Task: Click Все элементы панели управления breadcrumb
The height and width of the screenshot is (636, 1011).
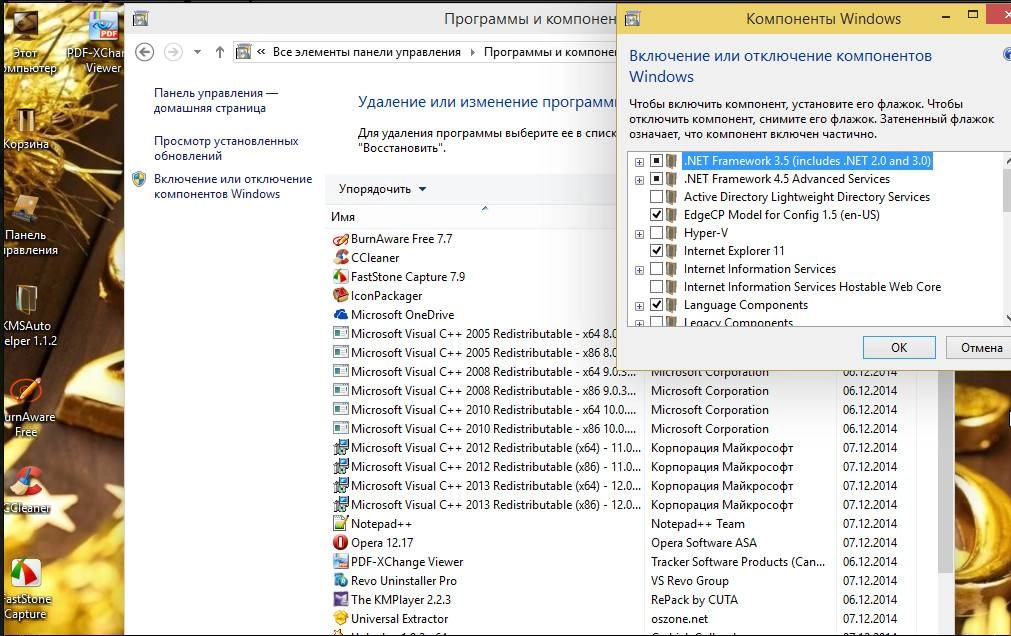Action: [x=366, y=52]
